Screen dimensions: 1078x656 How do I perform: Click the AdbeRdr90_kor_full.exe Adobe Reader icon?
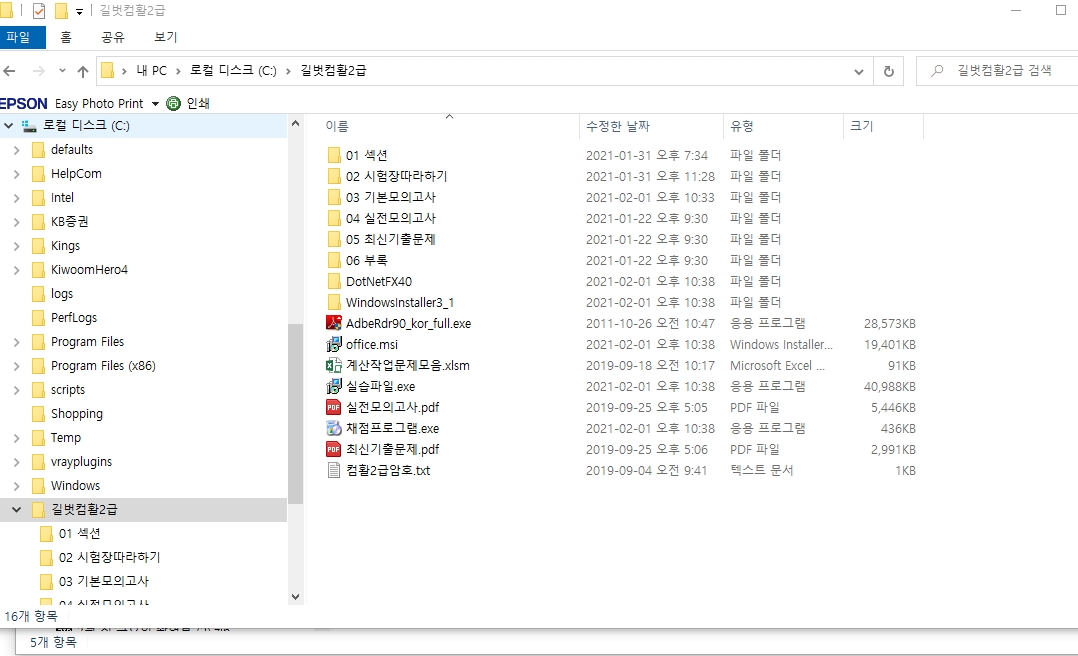pos(334,323)
